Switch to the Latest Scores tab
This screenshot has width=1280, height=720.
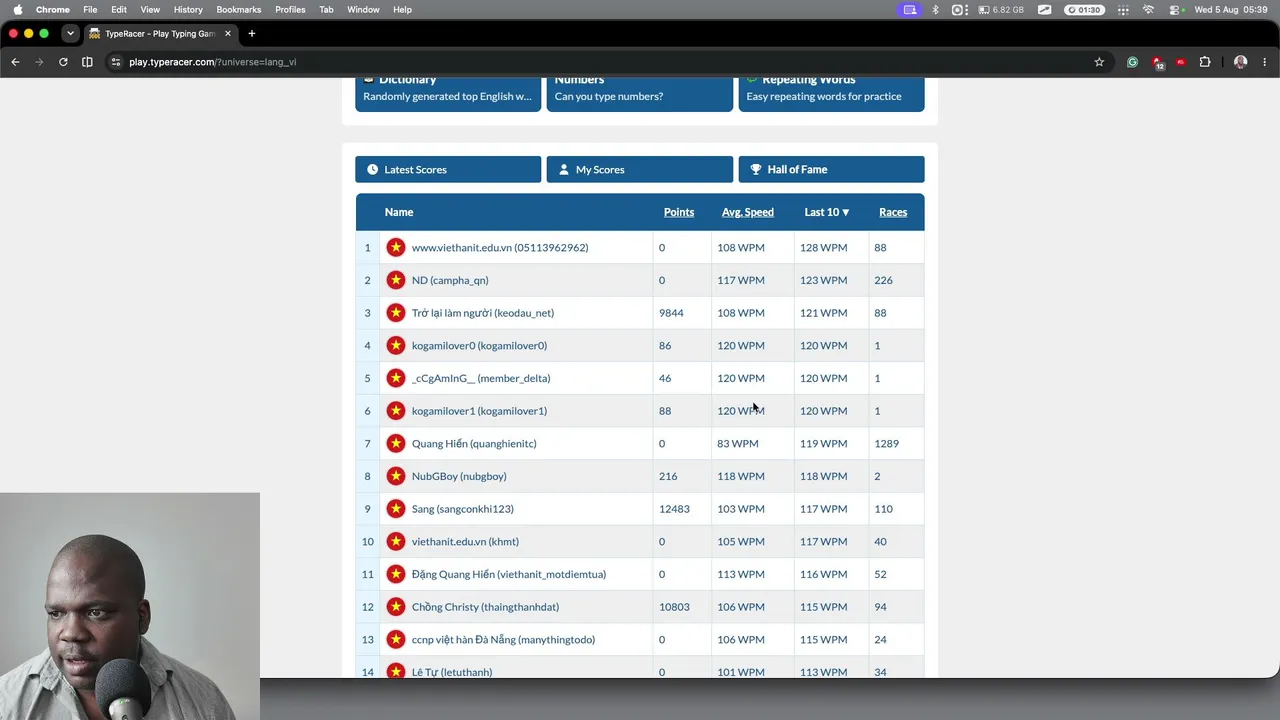(x=448, y=169)
